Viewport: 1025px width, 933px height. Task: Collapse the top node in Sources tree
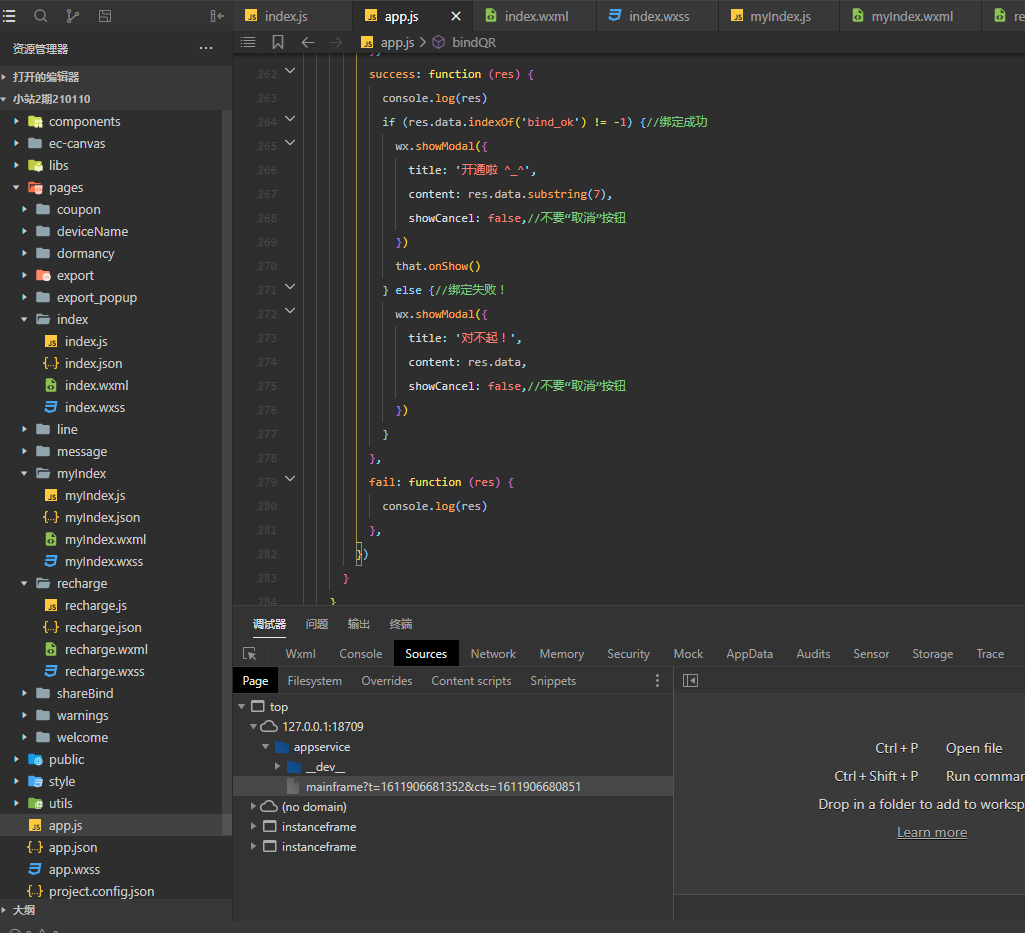[x=242, y=707]
